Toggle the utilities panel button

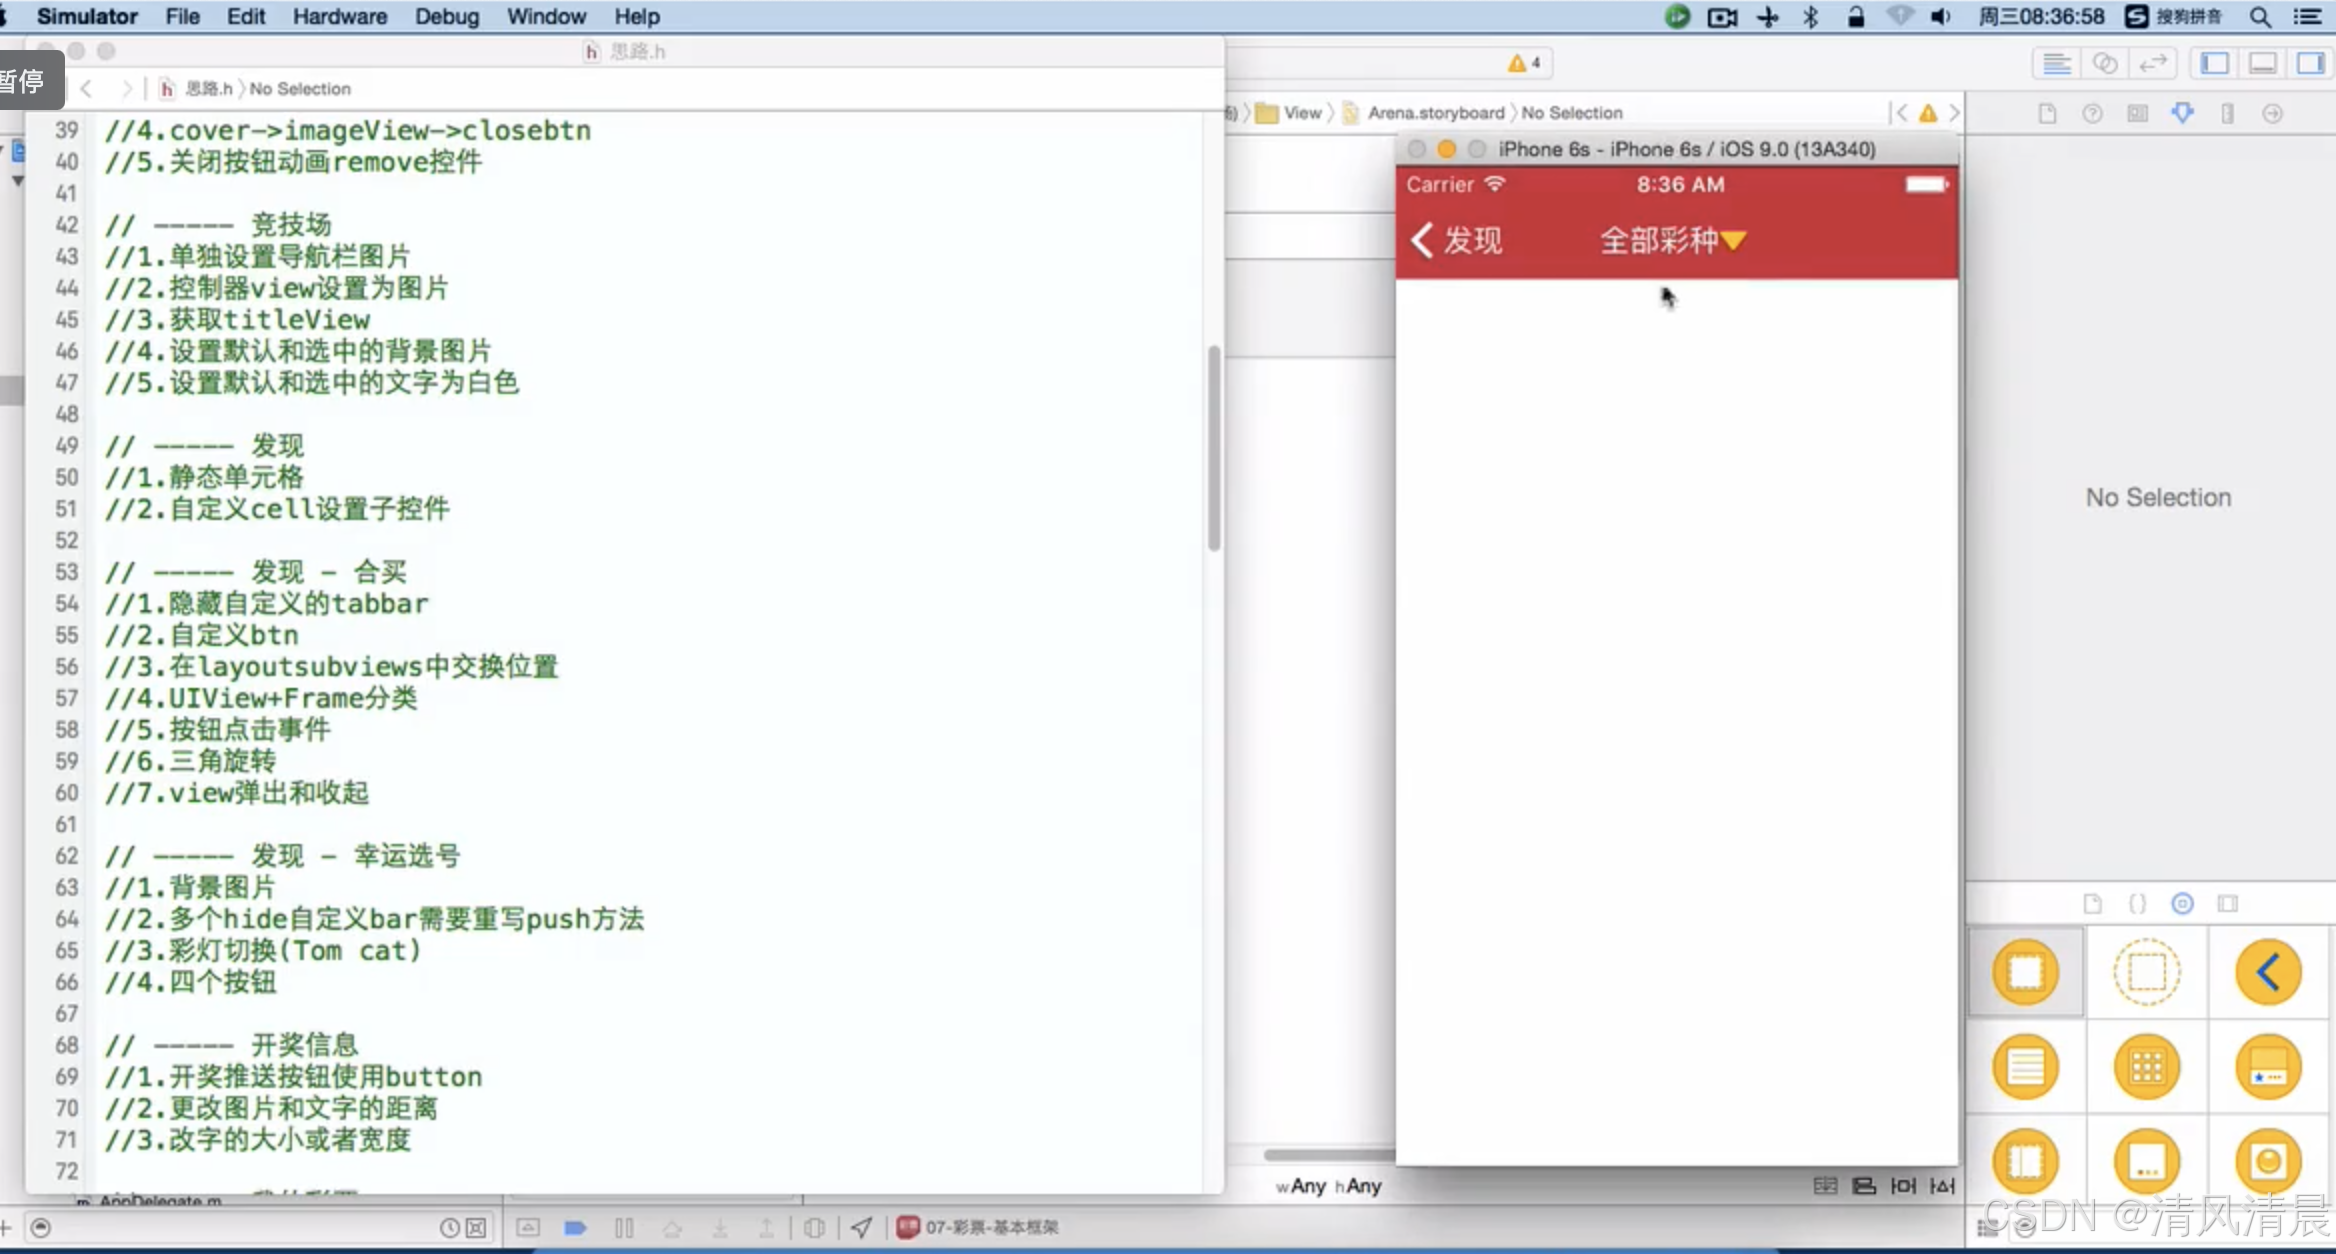pos(2311,64)
